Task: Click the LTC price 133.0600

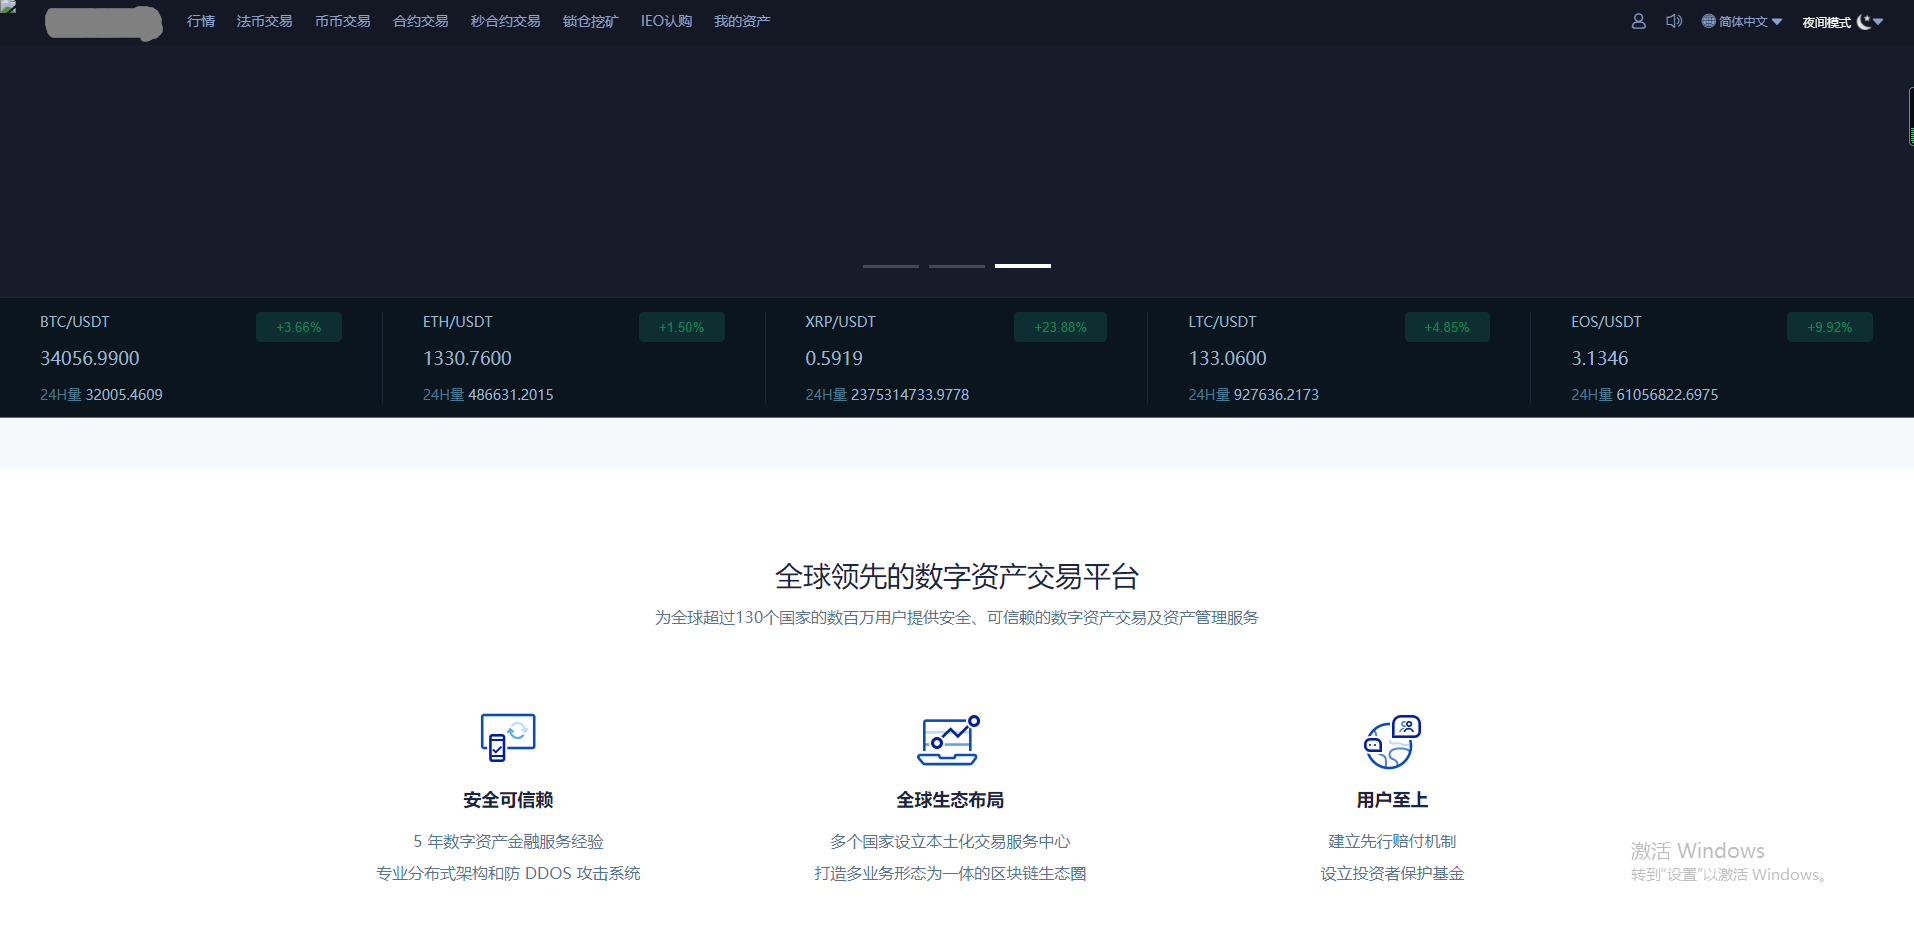Action: (1227, 358)
